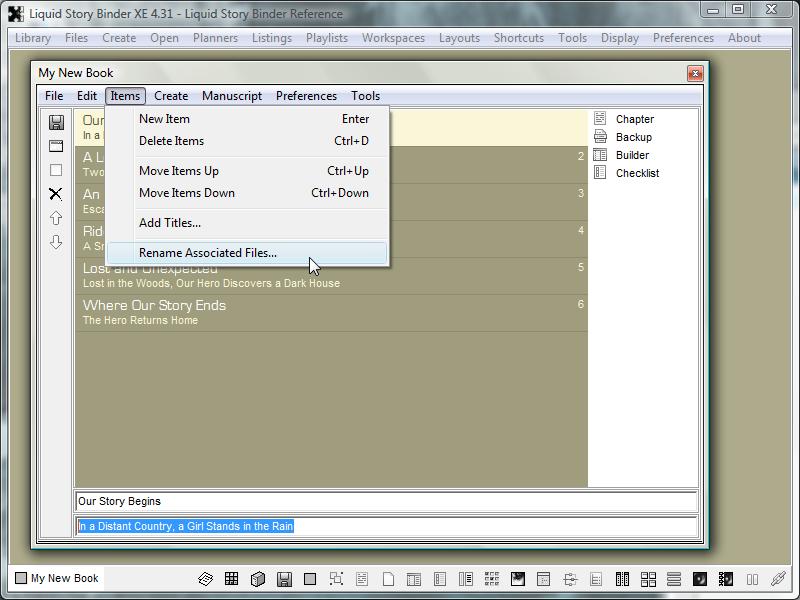Click the My New Book taskbar button
Image resolution: width=800 pixels, height=600 pixels.
(x=57, y=578)
